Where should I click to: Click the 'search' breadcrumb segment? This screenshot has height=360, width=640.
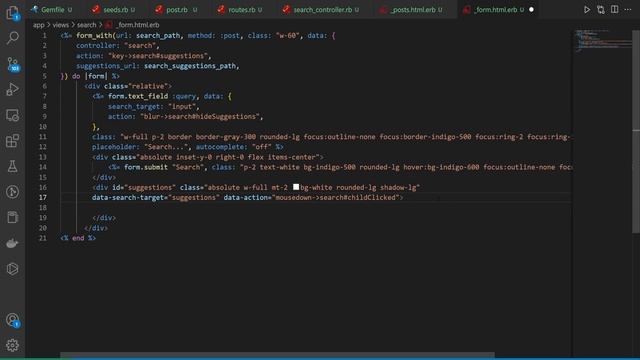87,25
